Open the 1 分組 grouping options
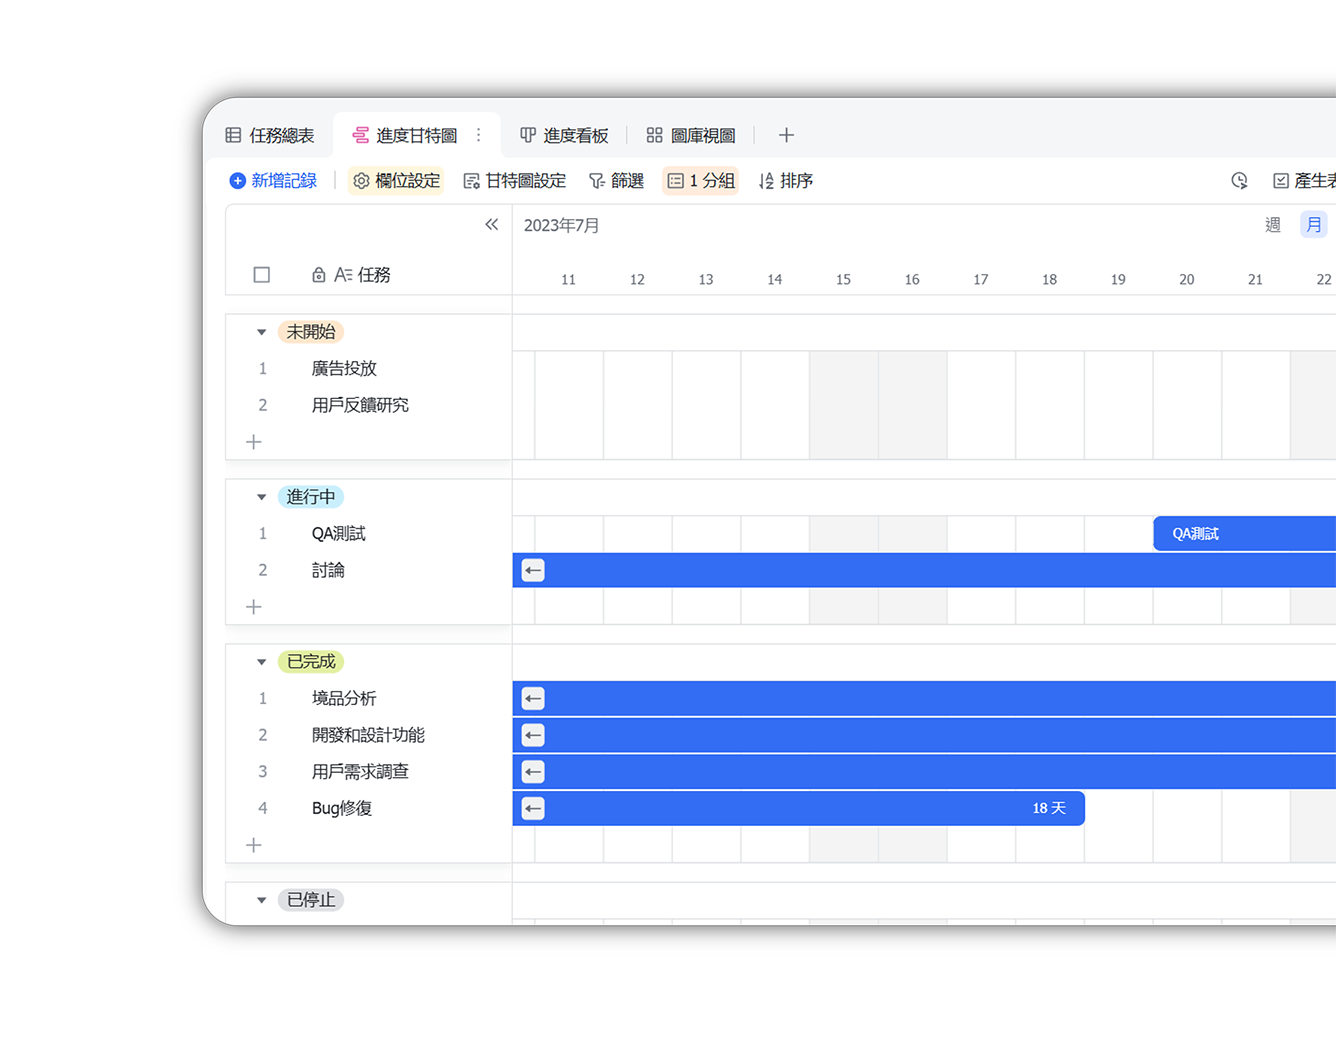The image size is (1336, 1043). tap(700, 181)
